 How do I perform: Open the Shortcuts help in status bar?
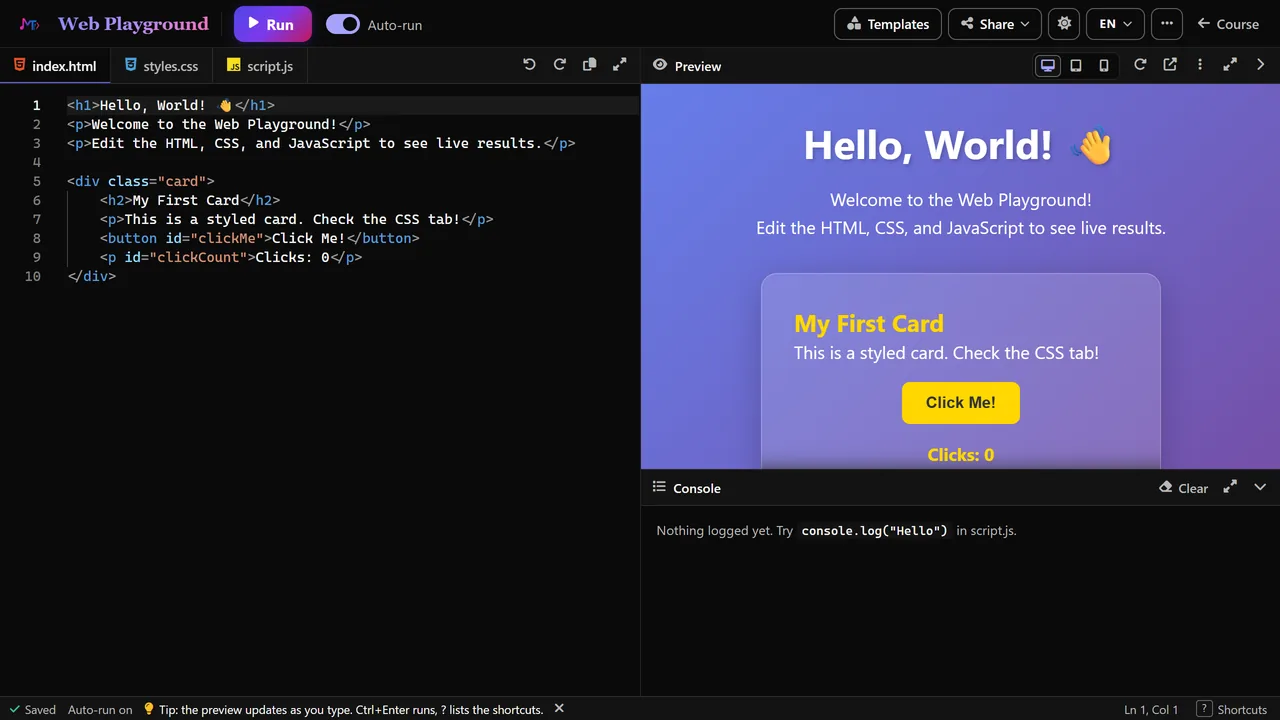click(x=1232, y=709)
